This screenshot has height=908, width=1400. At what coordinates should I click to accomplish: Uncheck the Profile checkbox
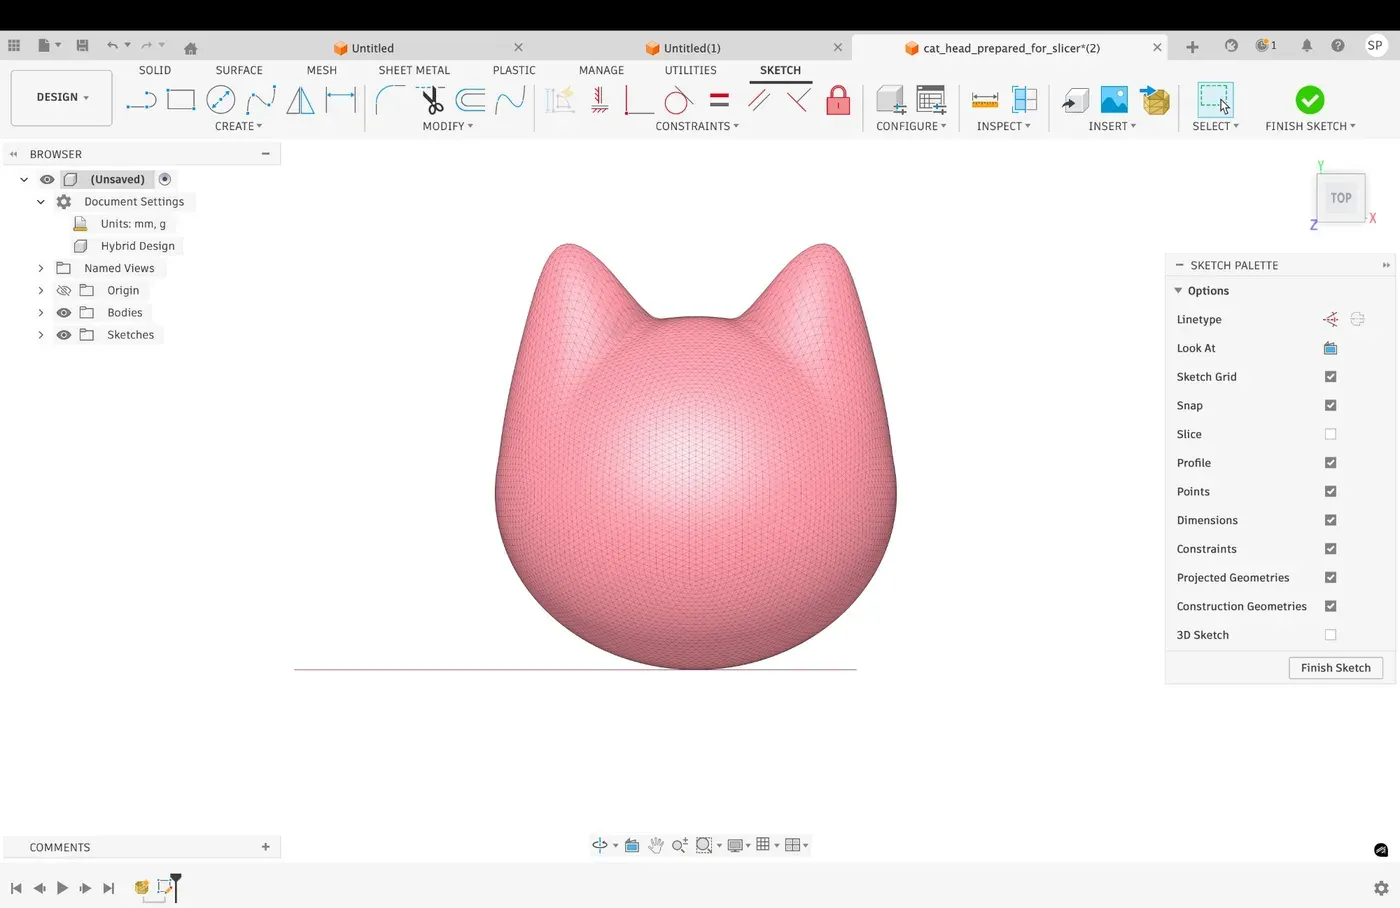tap(1330, 463)
